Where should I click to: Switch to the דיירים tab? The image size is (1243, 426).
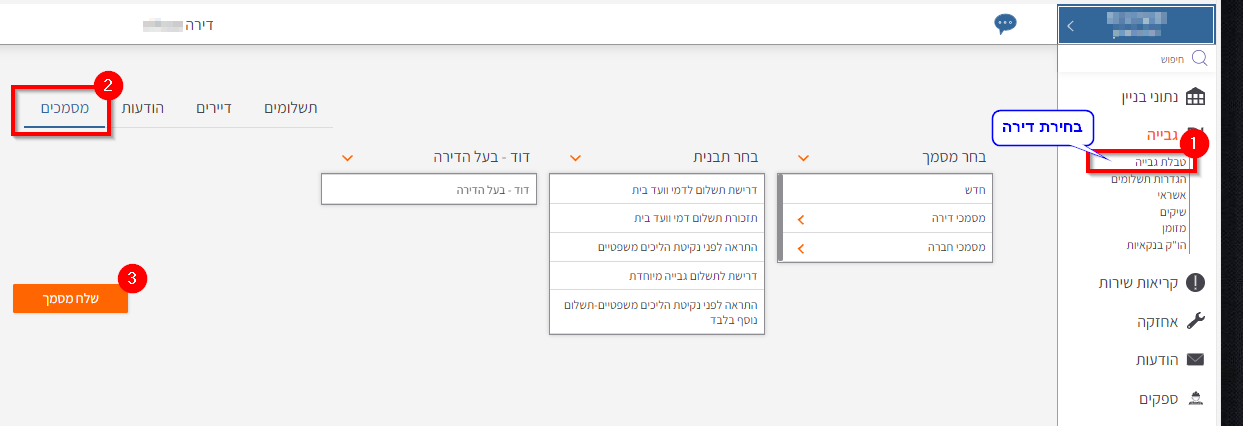[213, 107]
